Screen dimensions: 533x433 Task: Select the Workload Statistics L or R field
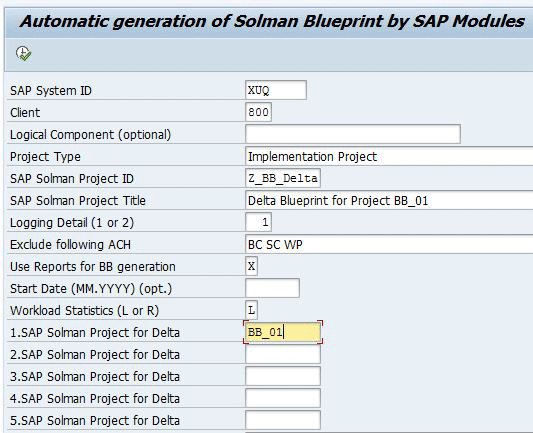[251, 310]
